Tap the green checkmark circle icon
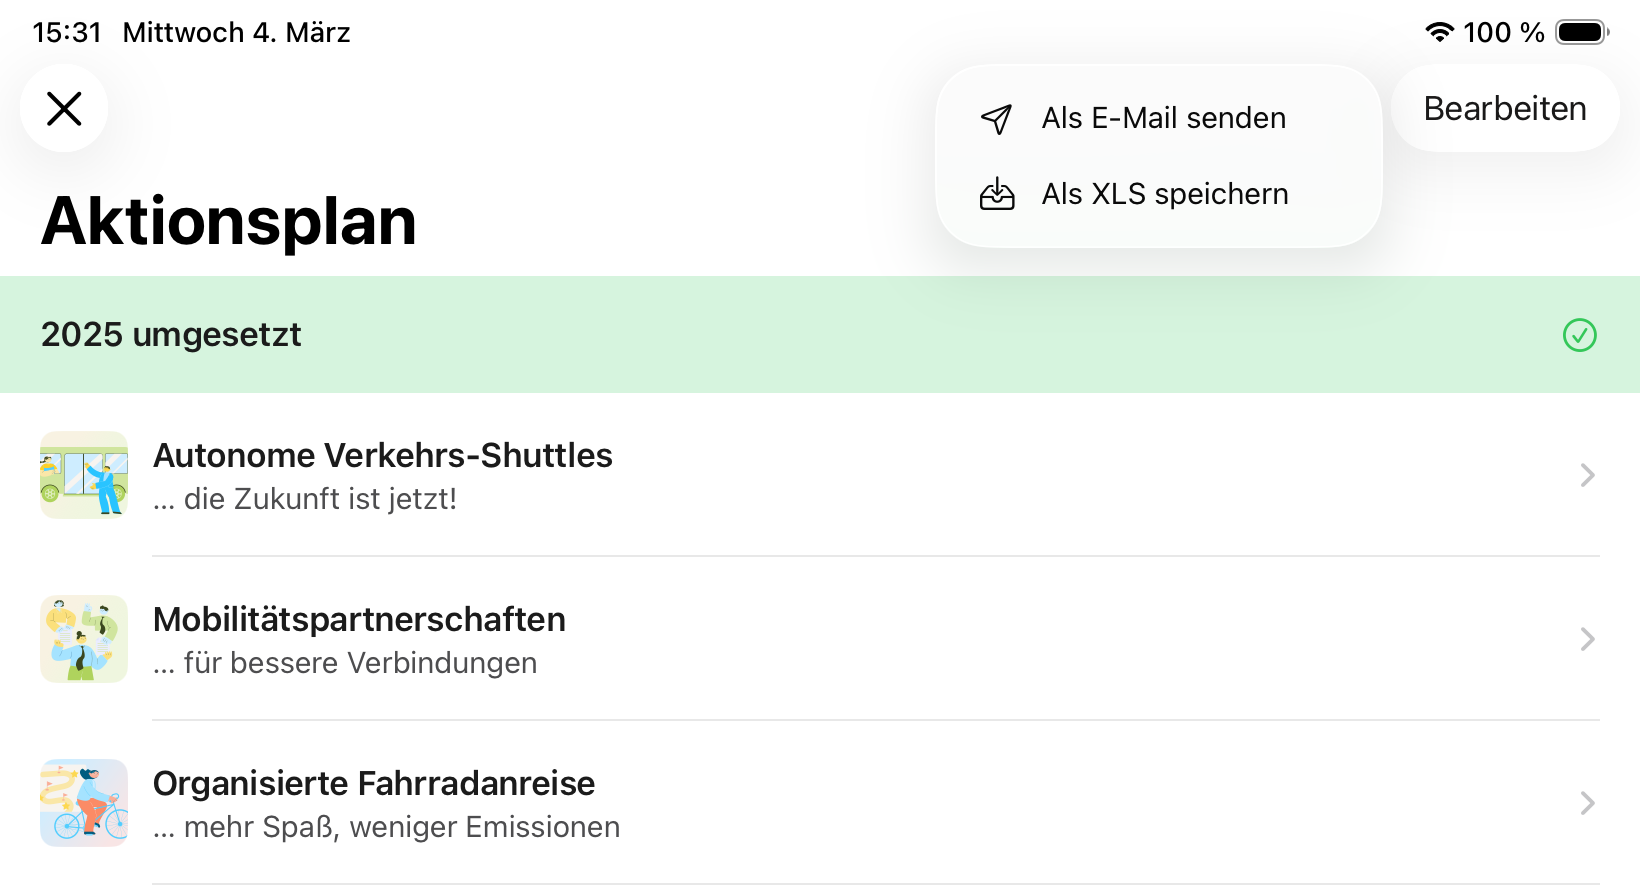 pyautogui.click(x=1579, y=335)
